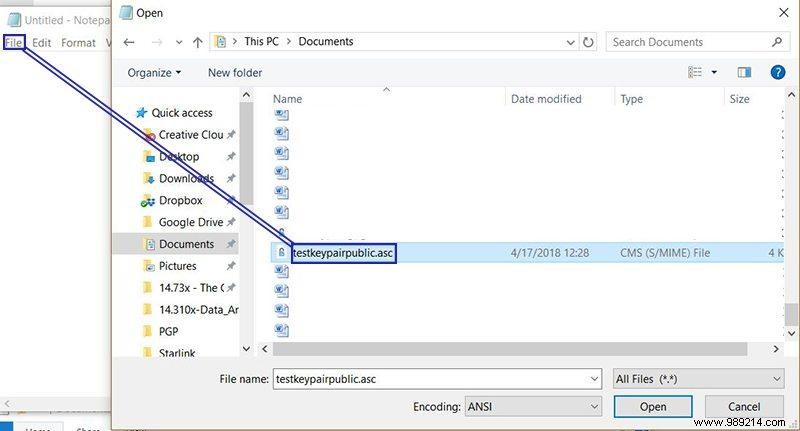800x431 pixels.
Task: Select the PGP folder in sidebar
Action: pos(168,332)
